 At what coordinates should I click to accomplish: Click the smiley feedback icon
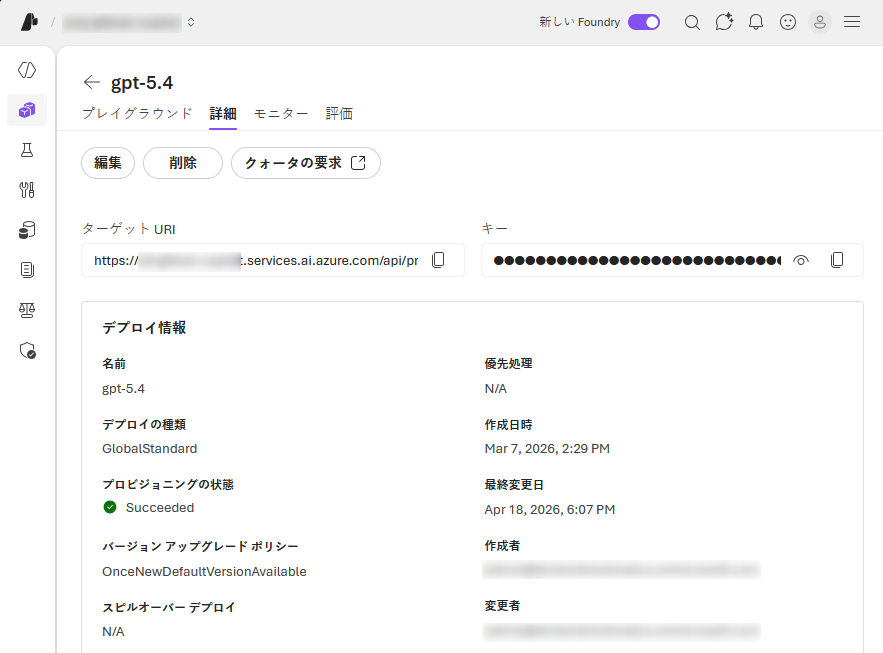coord(788,22)
